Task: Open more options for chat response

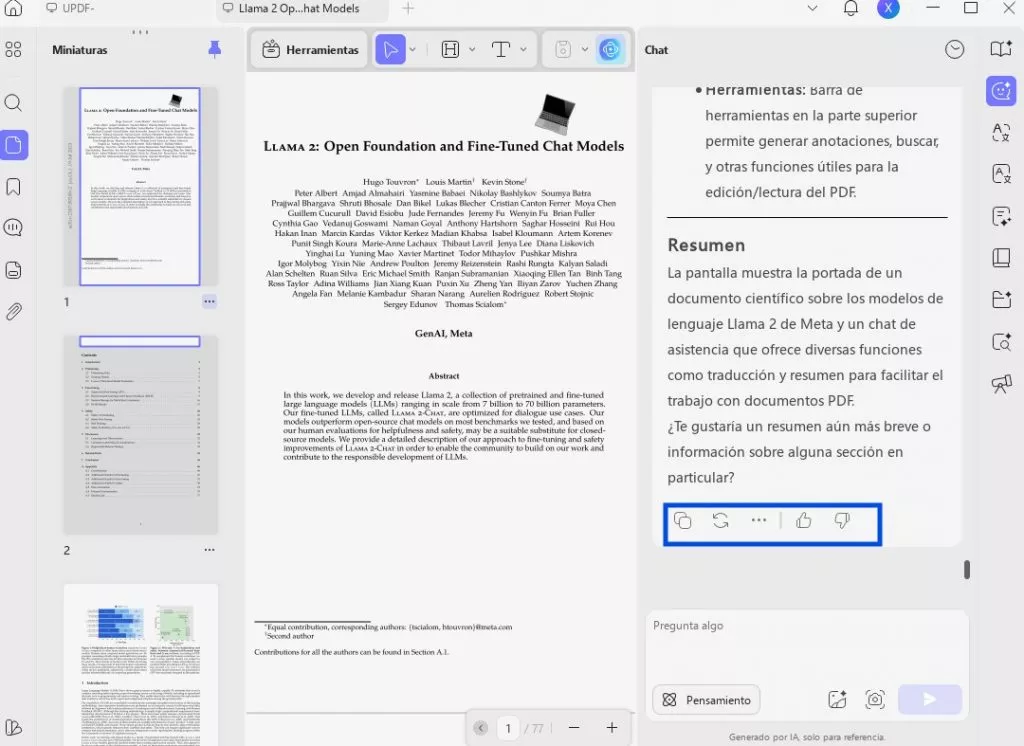Action: [758, 521]
